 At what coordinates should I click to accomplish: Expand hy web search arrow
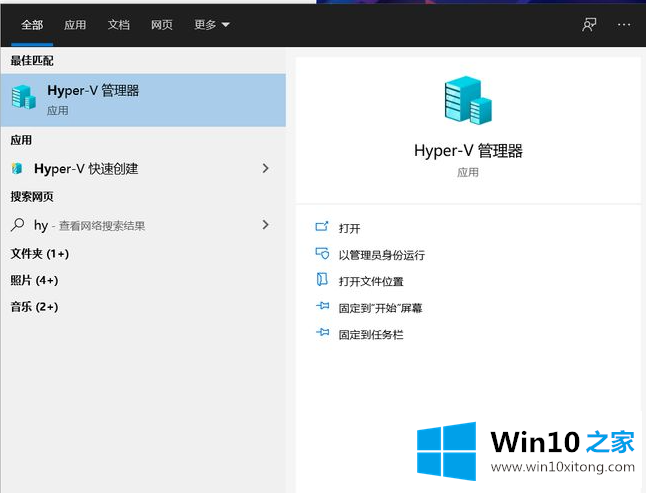point(266,225)
